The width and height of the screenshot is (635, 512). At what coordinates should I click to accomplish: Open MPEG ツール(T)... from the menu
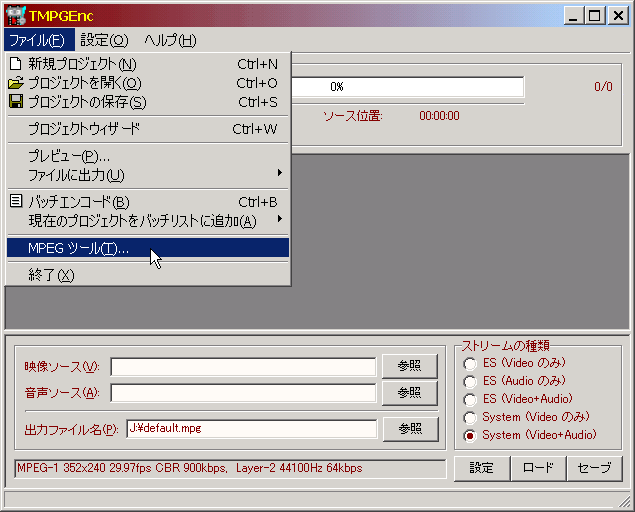148,247
